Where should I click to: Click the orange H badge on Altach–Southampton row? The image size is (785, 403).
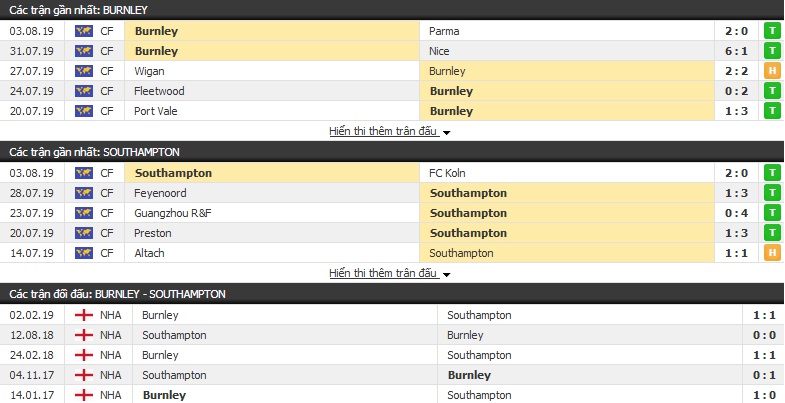tap(772, 253)
